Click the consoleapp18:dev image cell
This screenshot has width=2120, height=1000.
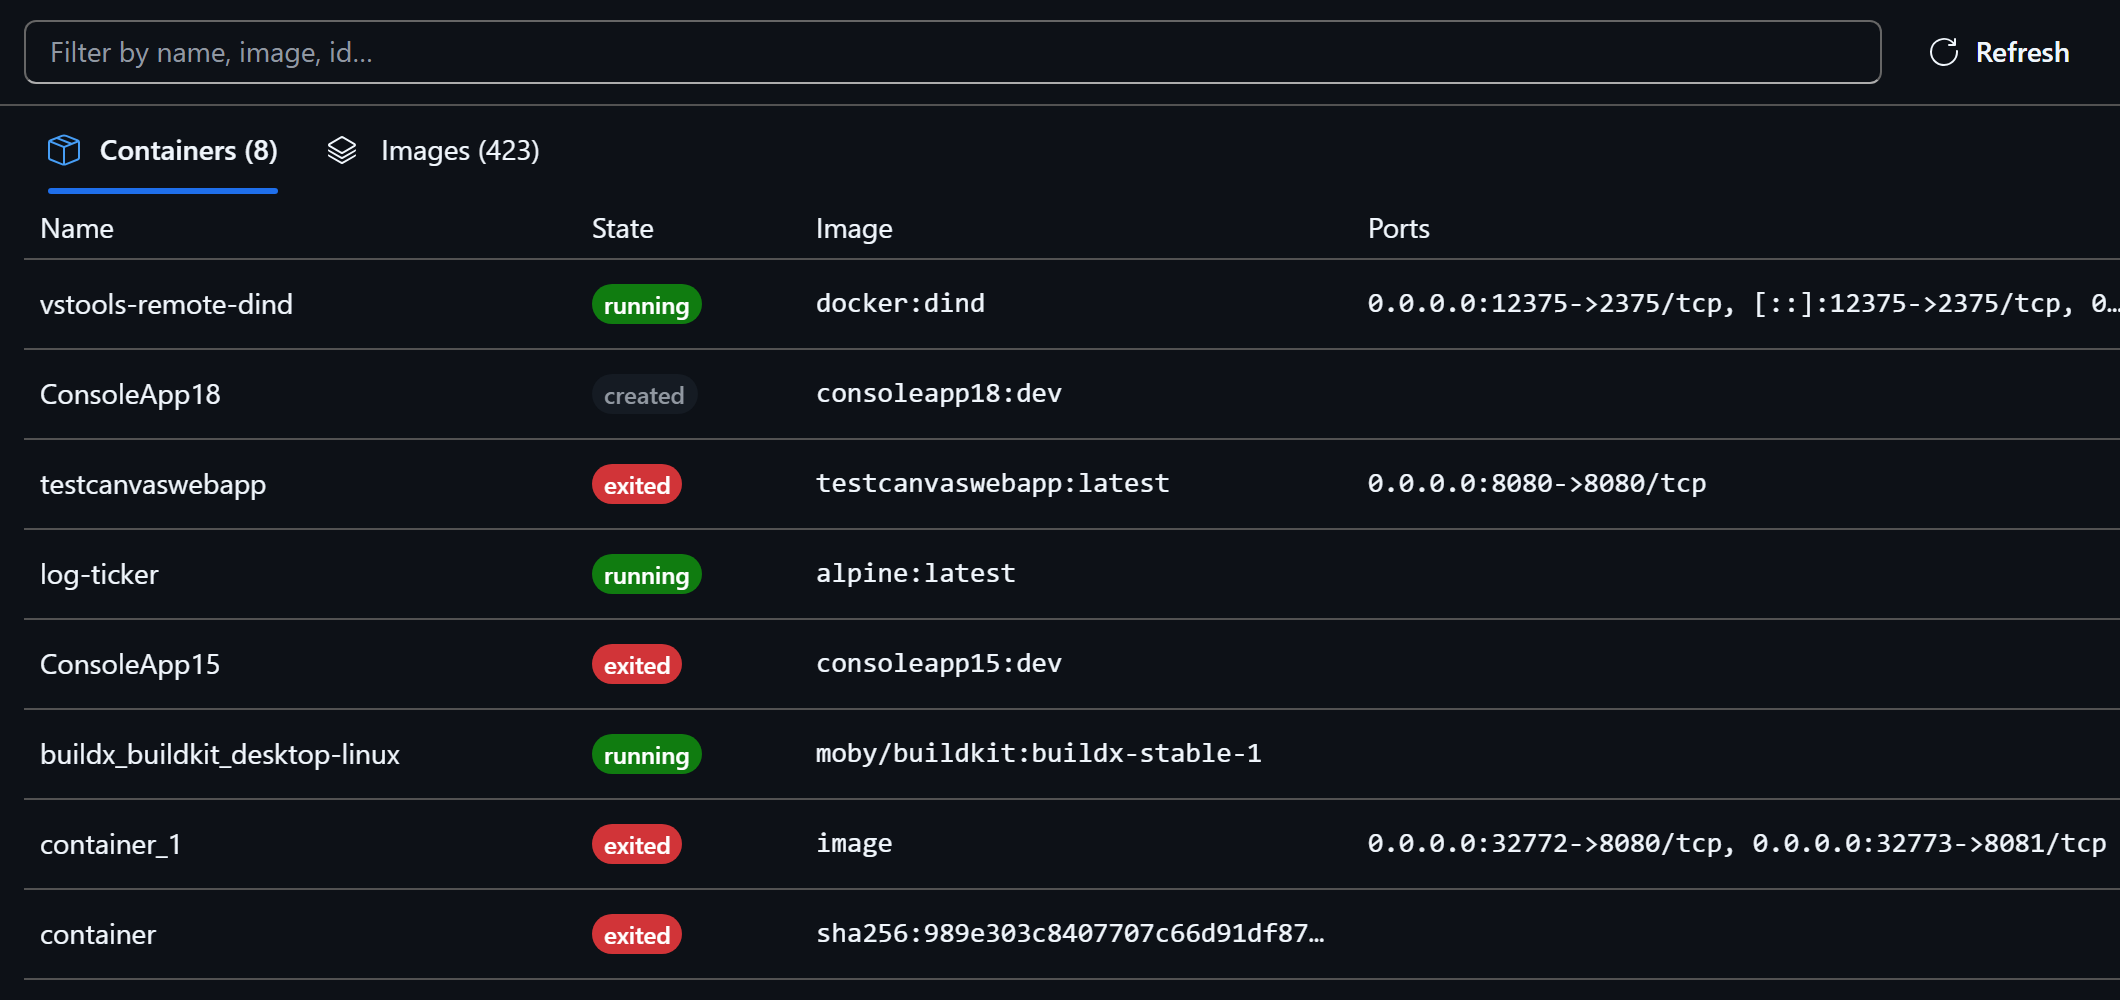(939, 394)
